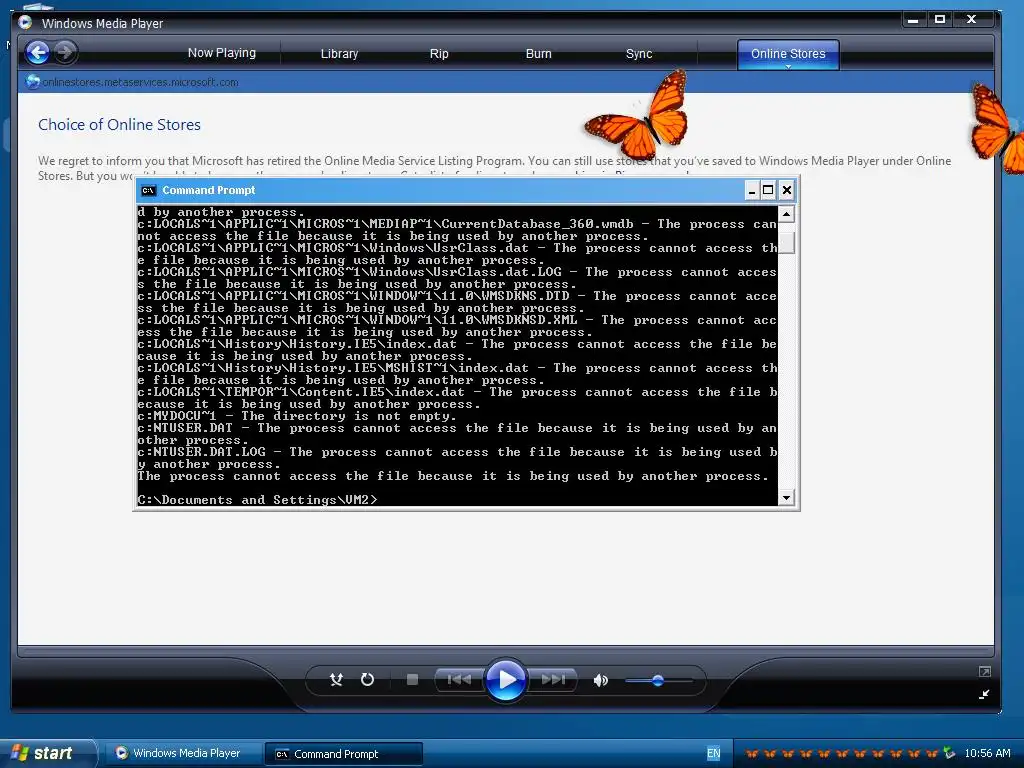Screen dimensions: 1024x768
Task: Select the Burn tab
Action: click(538, 54)
